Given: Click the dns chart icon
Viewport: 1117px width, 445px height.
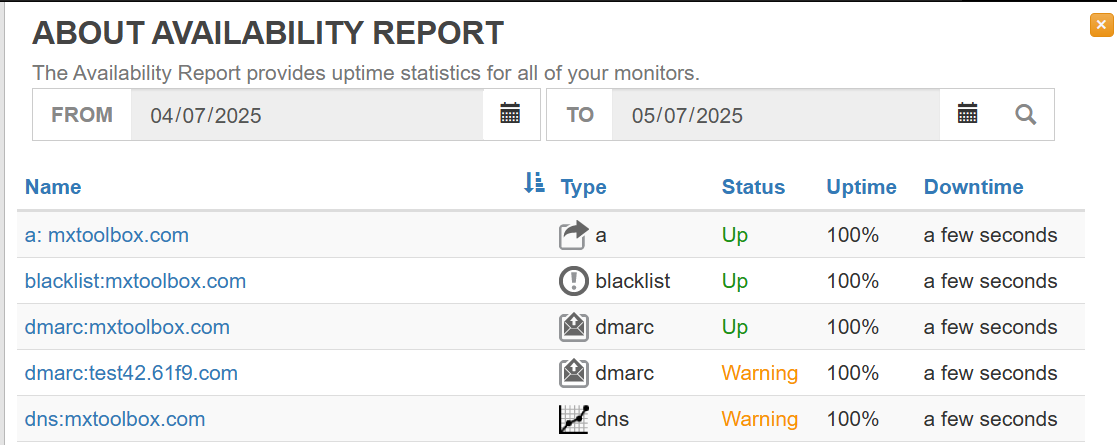Looking at the screenshot, I should (573, 419).
